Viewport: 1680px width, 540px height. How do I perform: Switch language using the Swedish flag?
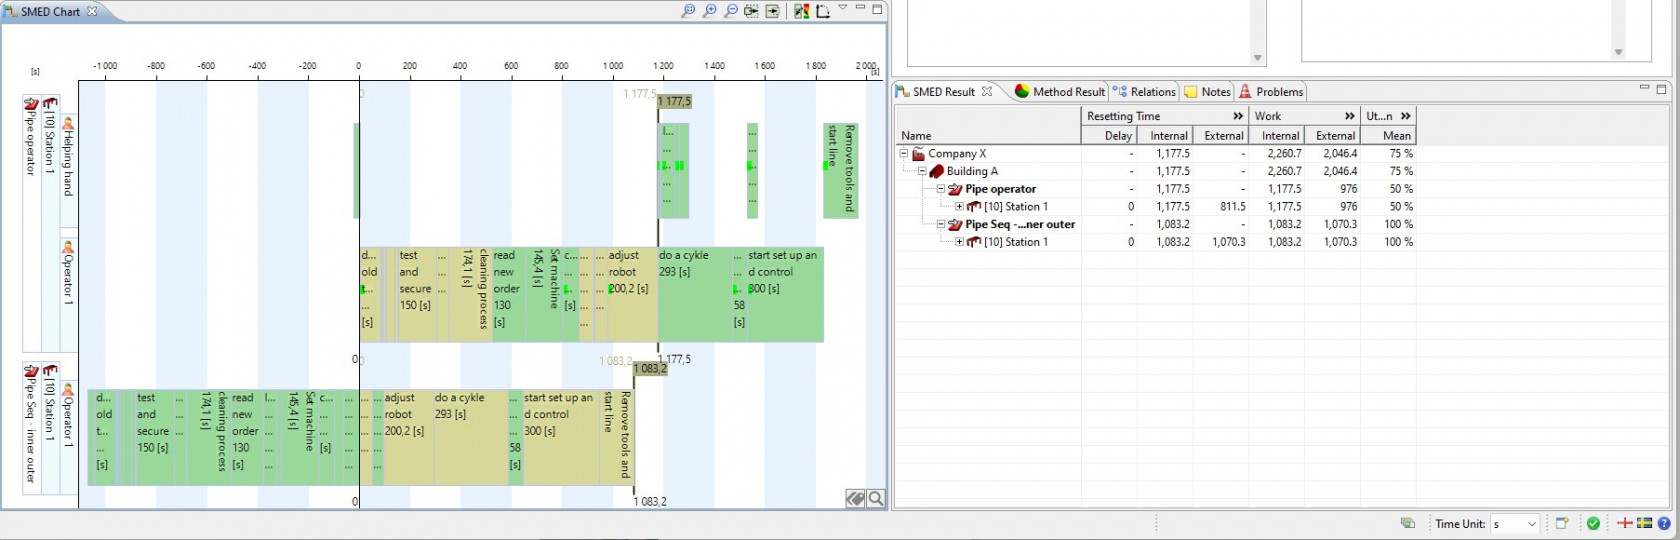(x=1644, y=523)
